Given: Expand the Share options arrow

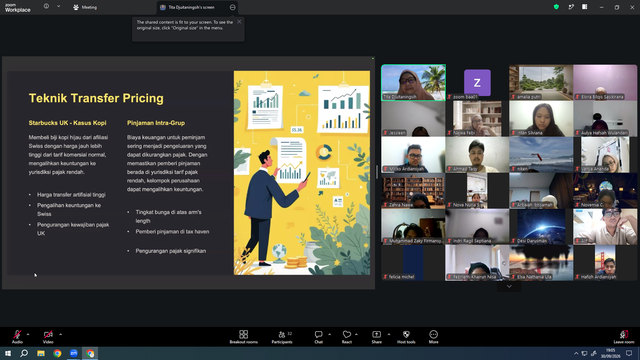Looking at the screenshot, I should (389, 334).
